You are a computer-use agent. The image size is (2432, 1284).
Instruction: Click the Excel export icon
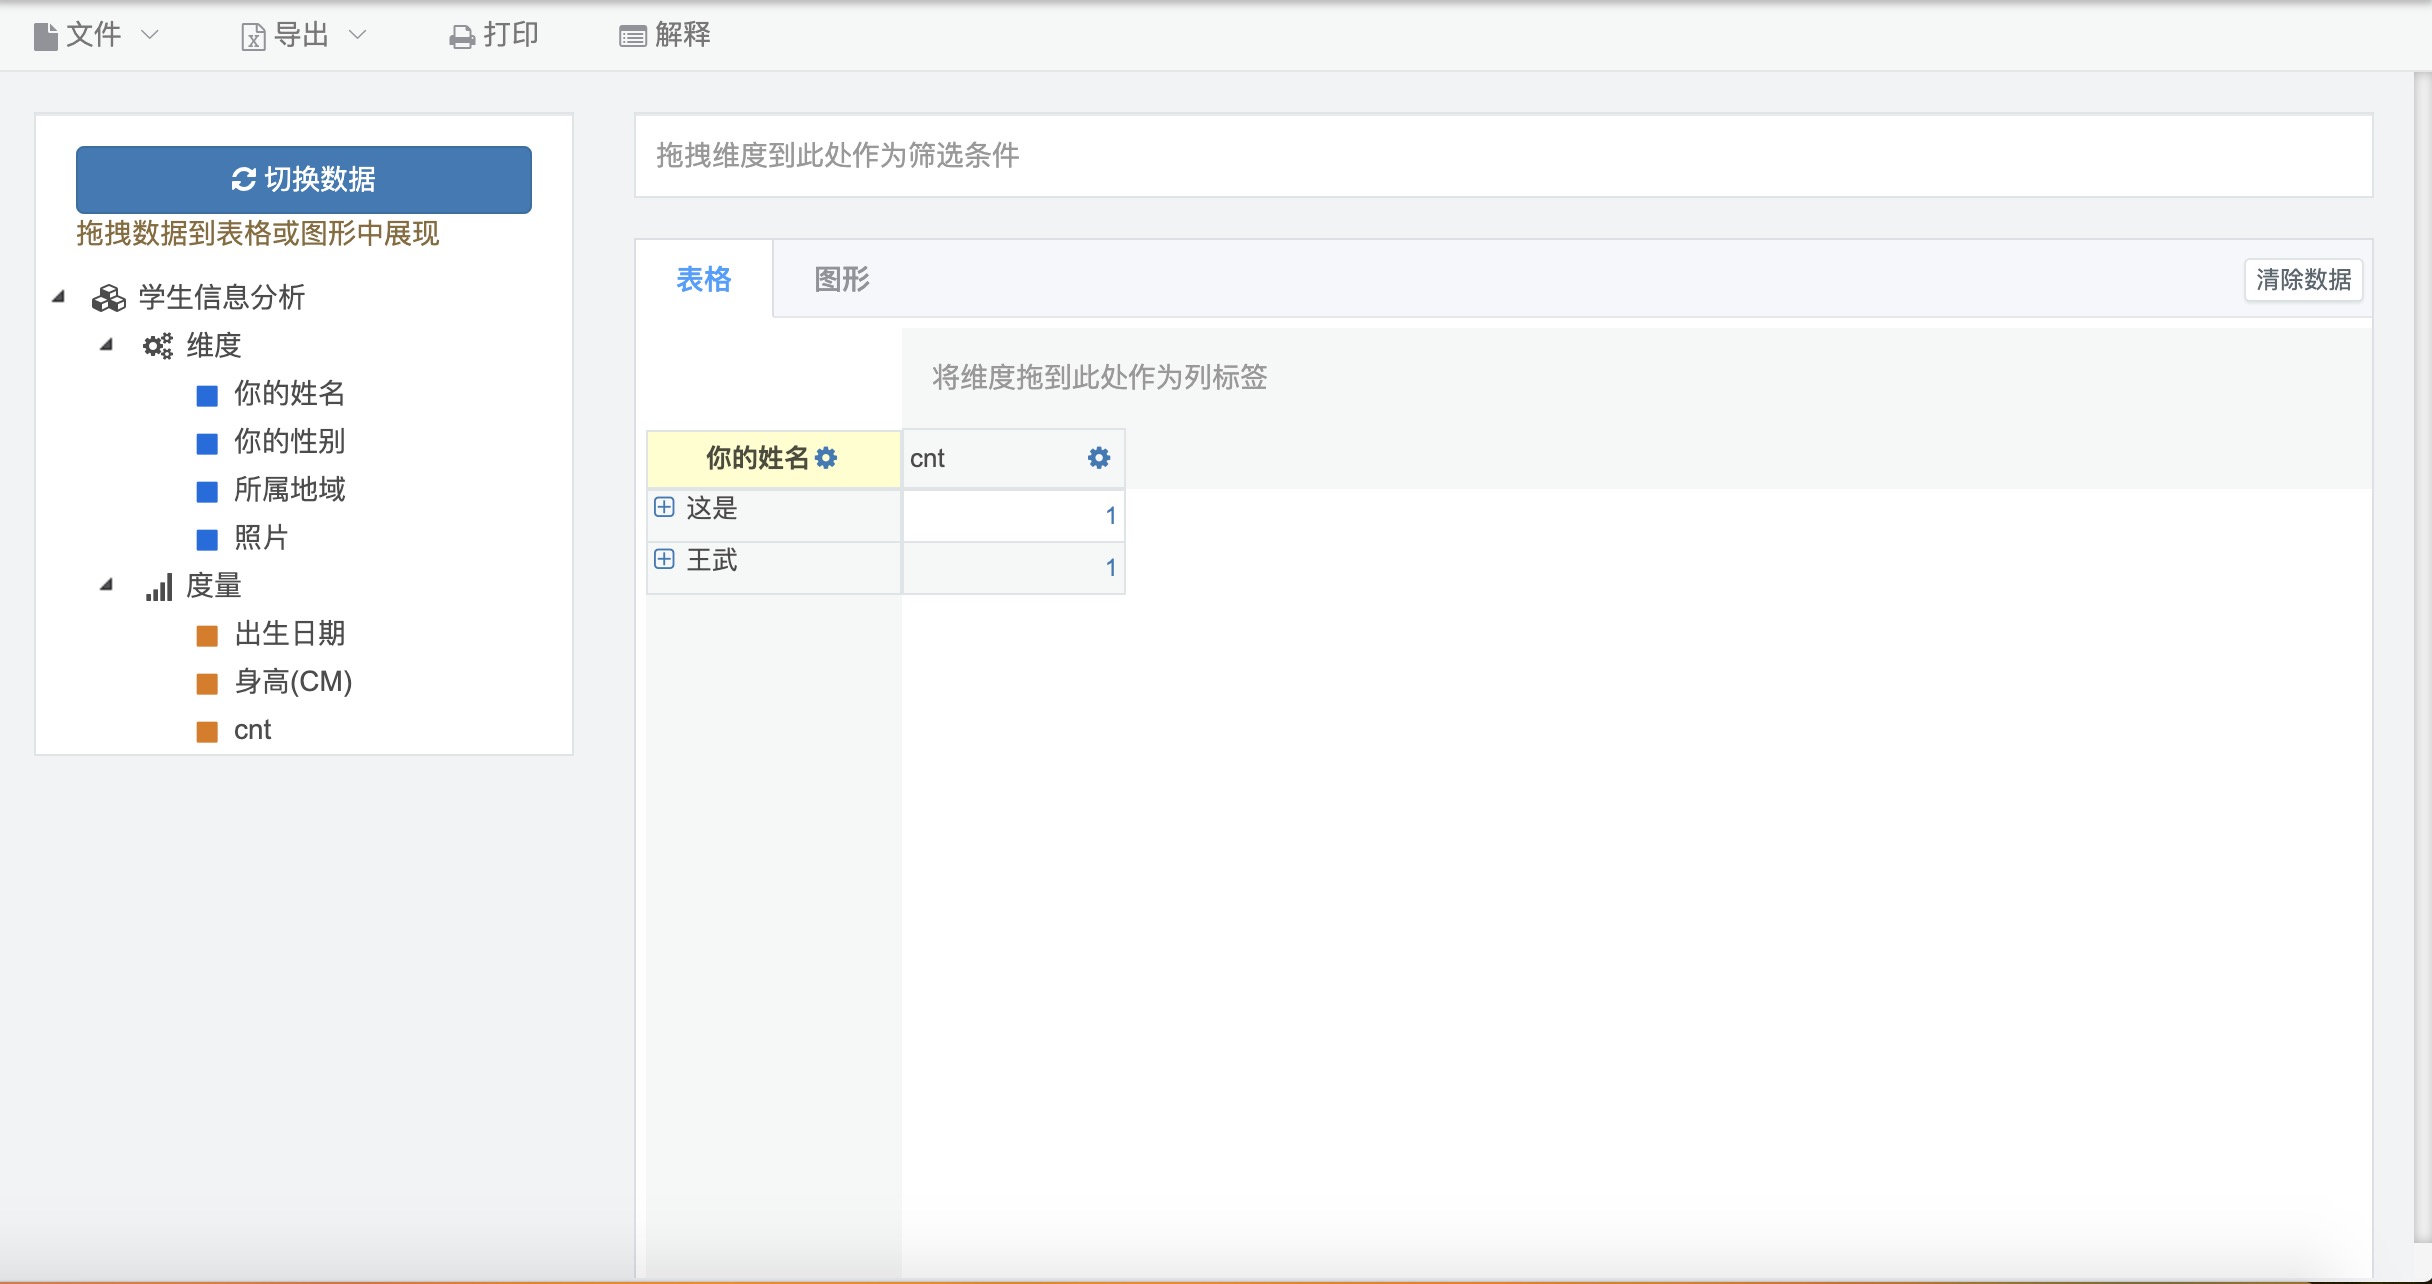(253, 37)
